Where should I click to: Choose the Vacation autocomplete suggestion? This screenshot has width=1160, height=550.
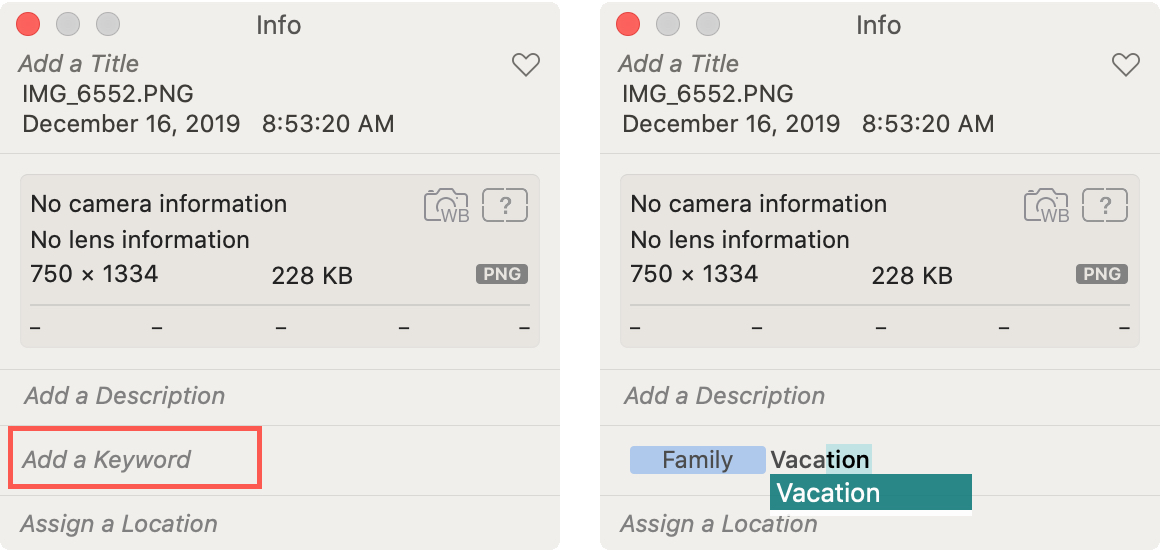coord(871,493)
